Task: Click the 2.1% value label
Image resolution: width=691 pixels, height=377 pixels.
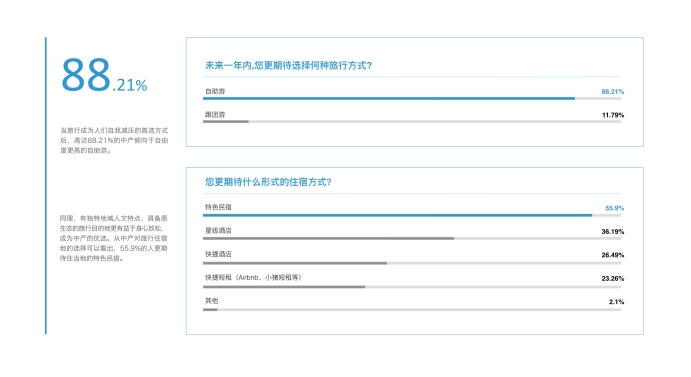Action: (x=617, y=302)
